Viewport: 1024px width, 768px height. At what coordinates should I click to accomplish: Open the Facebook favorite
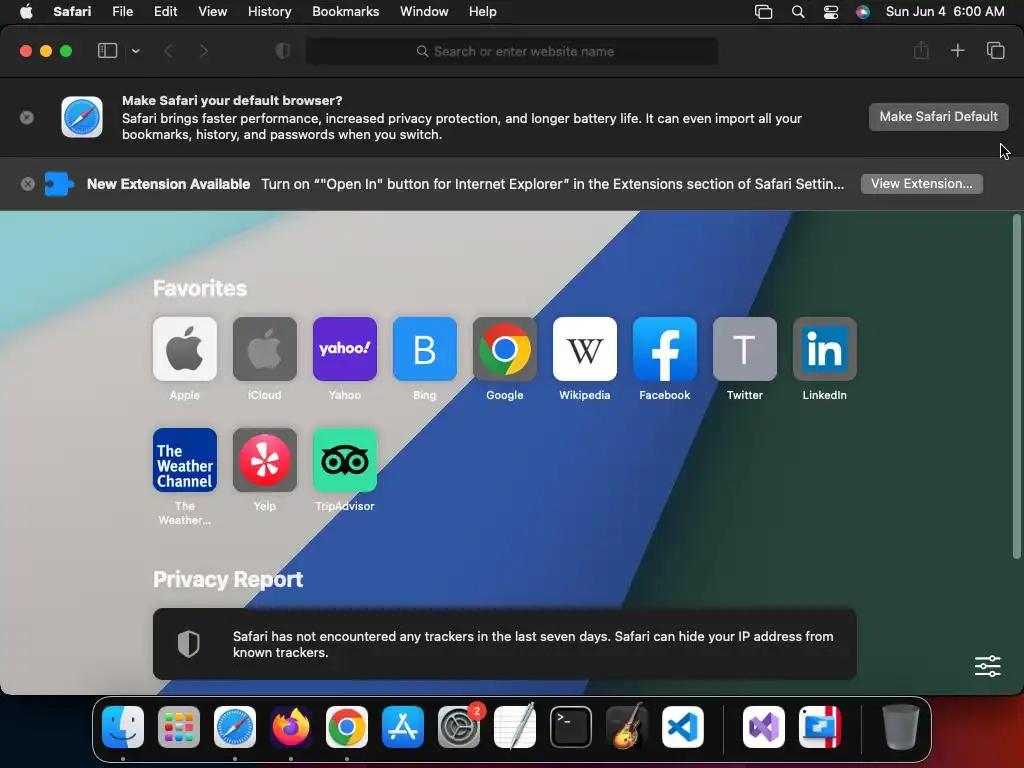[x=665, y=349]
